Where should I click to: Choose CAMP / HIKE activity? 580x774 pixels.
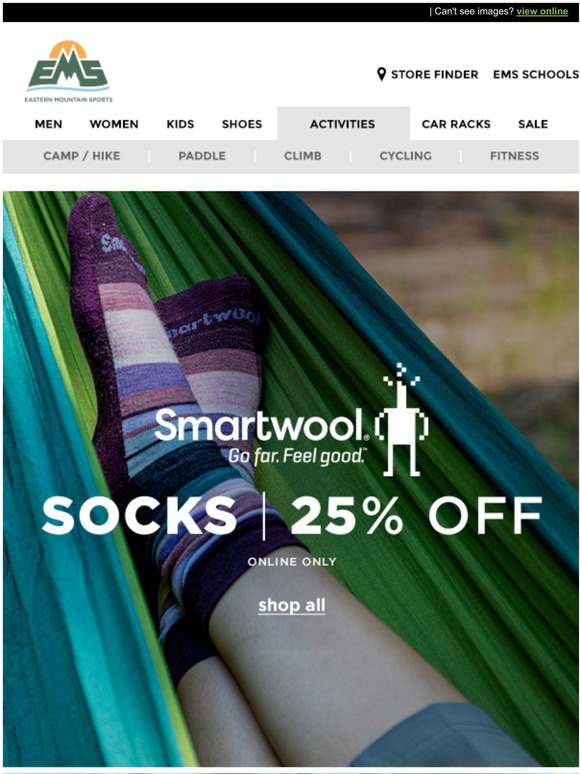tap(81, 156)
